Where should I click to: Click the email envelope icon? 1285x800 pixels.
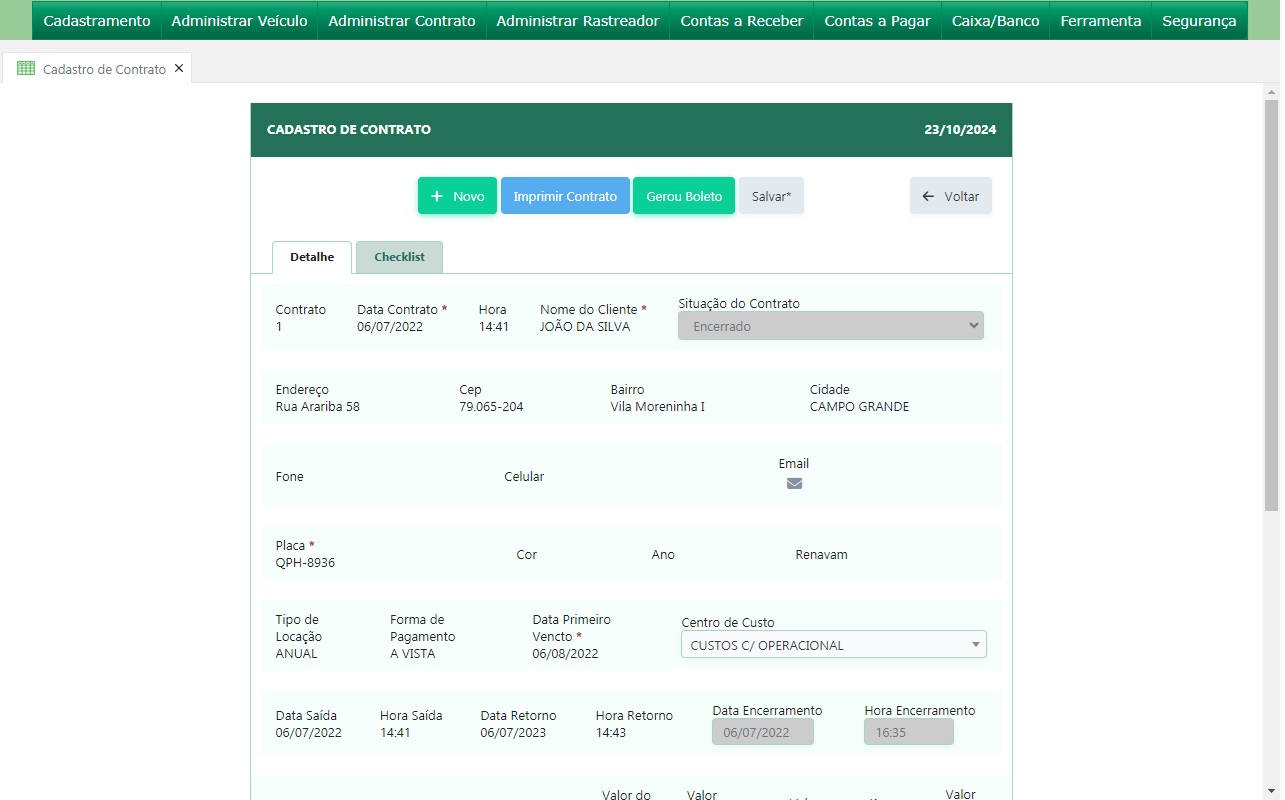pyautogui.click(x=794, y=483)
